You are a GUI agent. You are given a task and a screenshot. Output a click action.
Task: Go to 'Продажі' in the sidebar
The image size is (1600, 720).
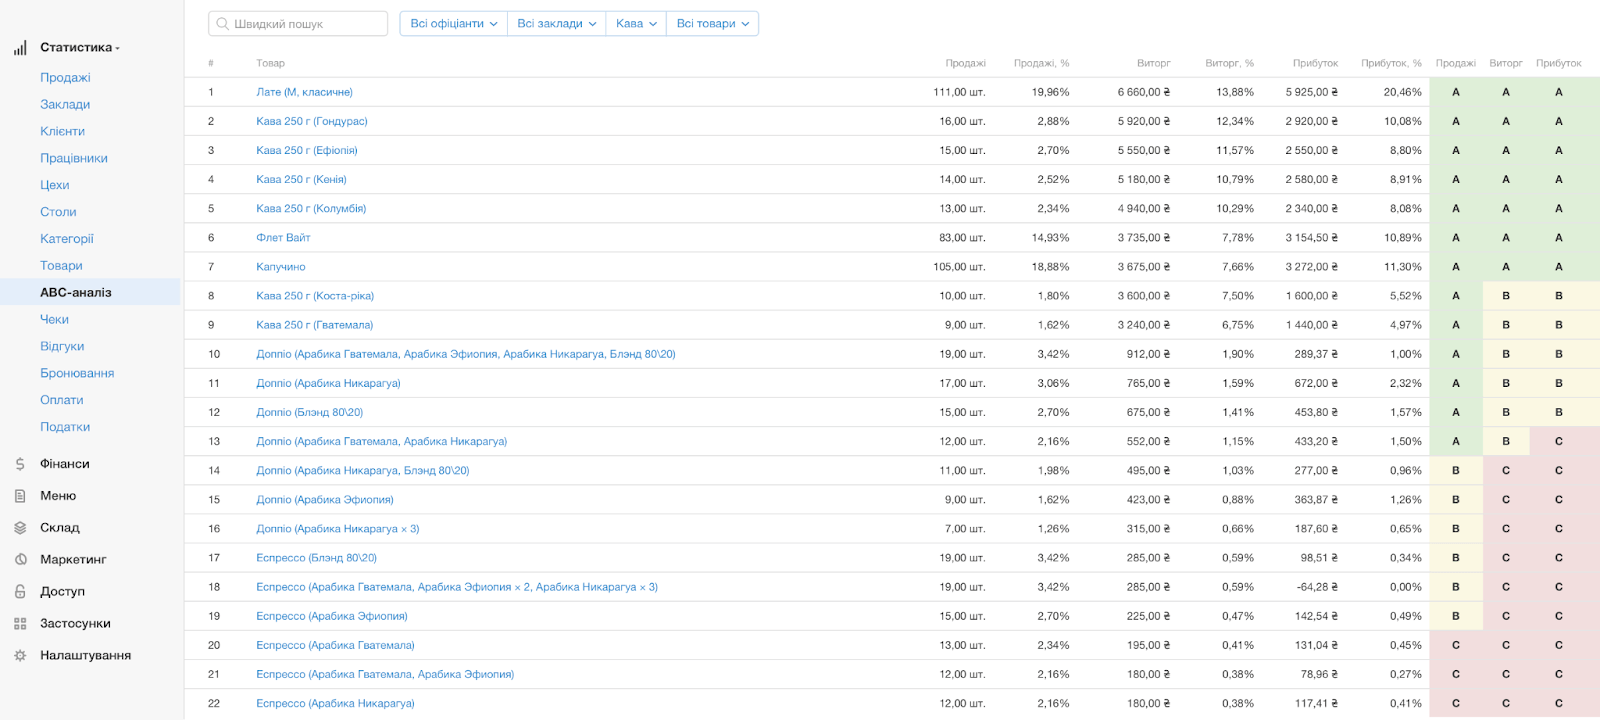65,78
